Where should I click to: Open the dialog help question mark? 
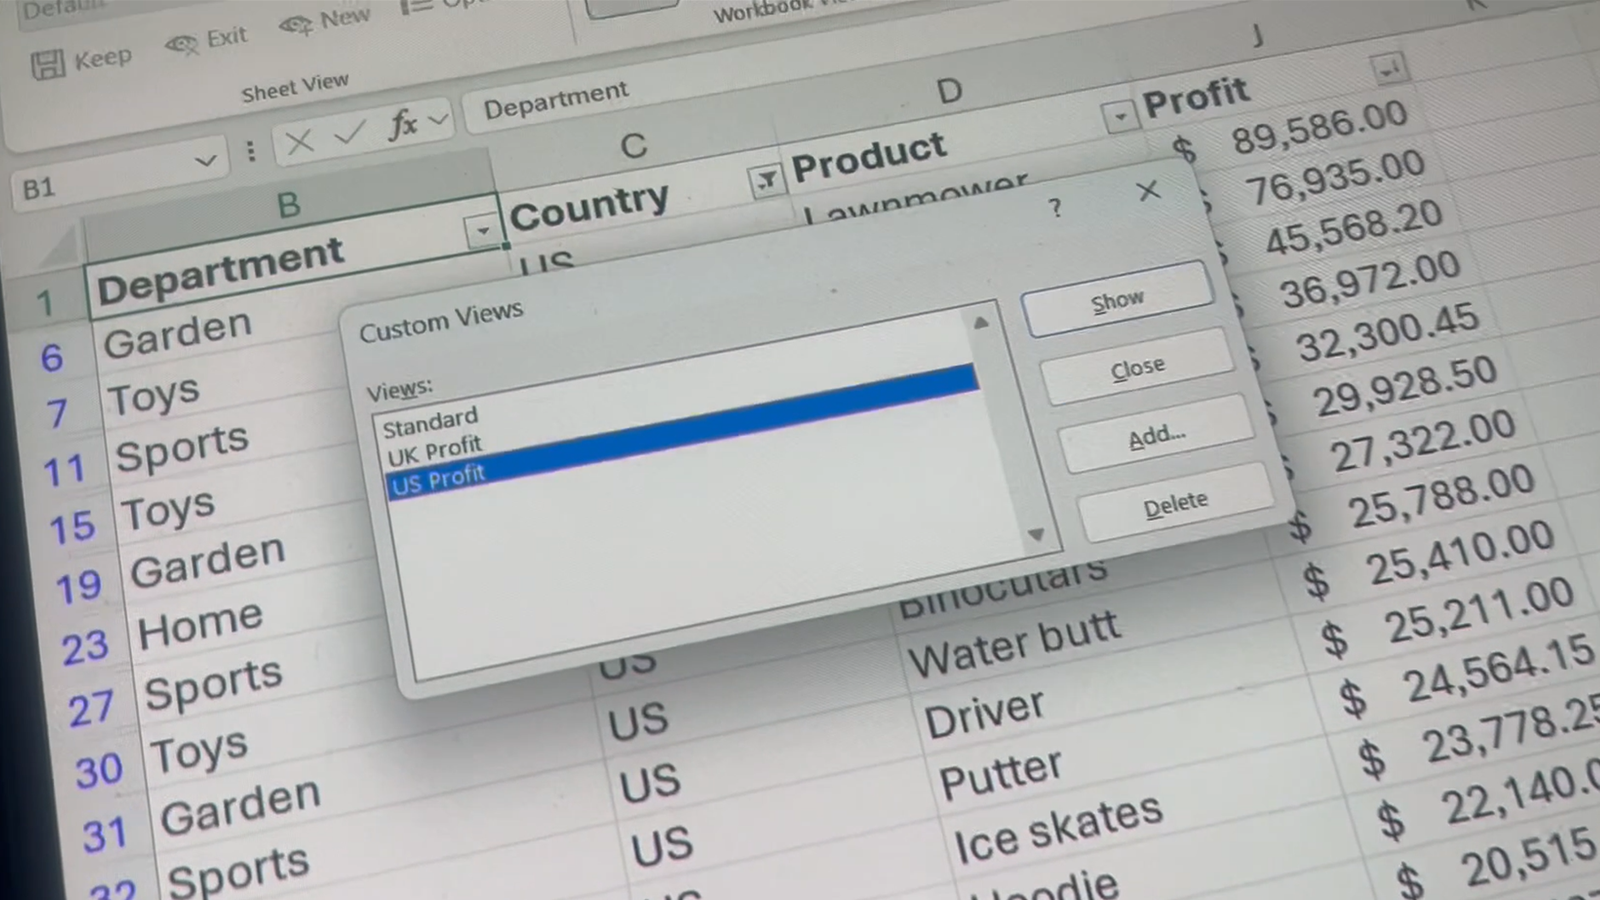pos(1055,208)
